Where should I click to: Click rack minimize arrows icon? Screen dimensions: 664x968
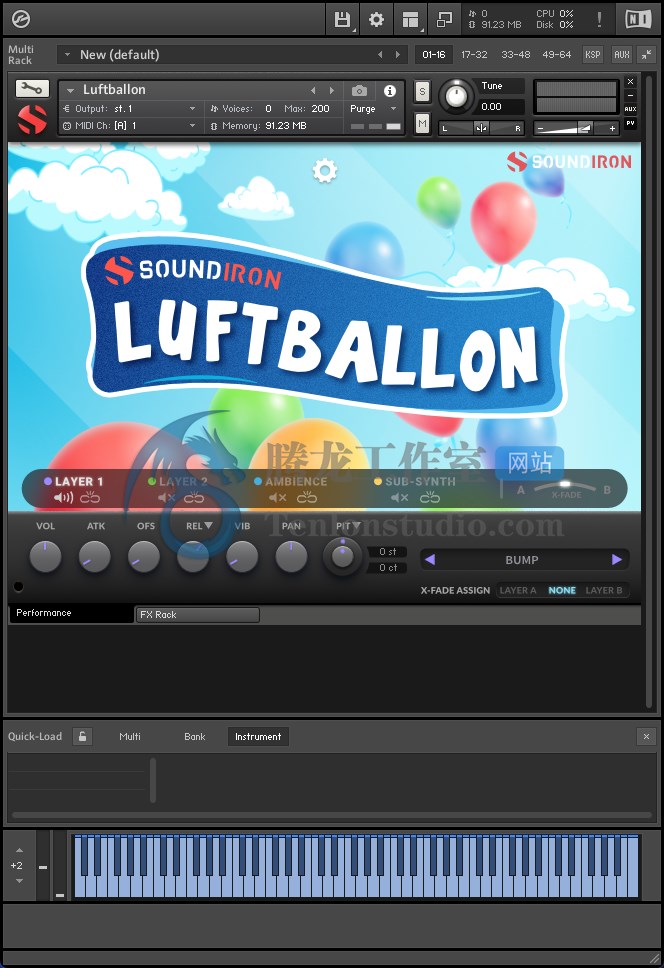pos(646,54)
